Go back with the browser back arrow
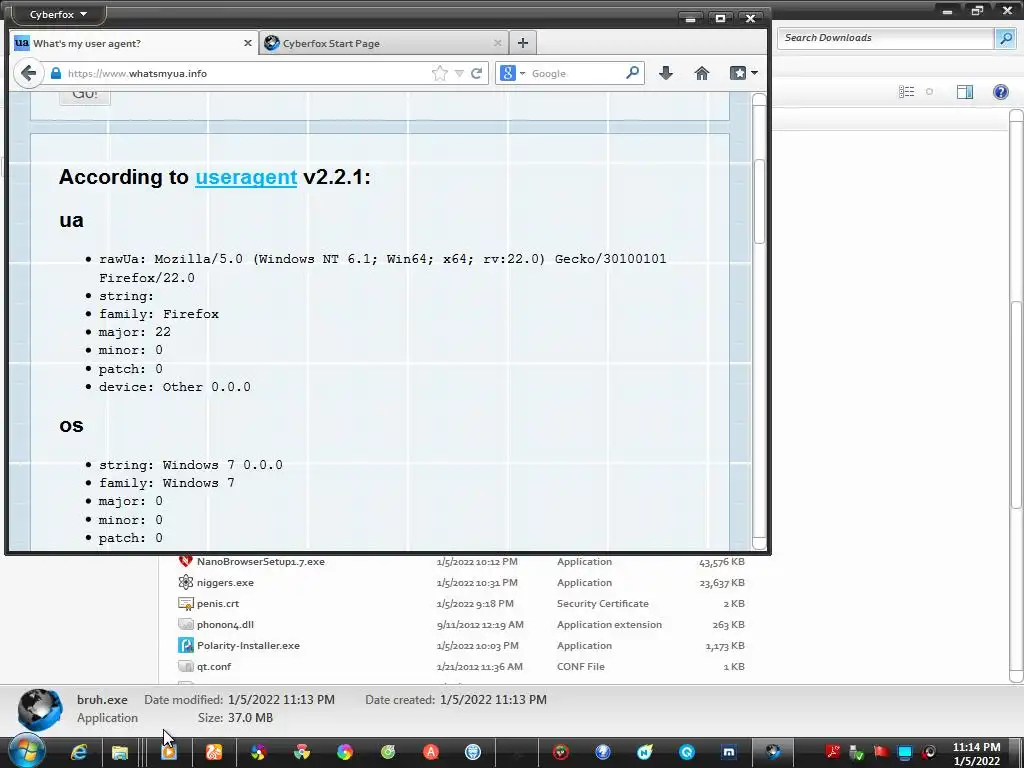The image size is (1024, 768). click(28, 73)
